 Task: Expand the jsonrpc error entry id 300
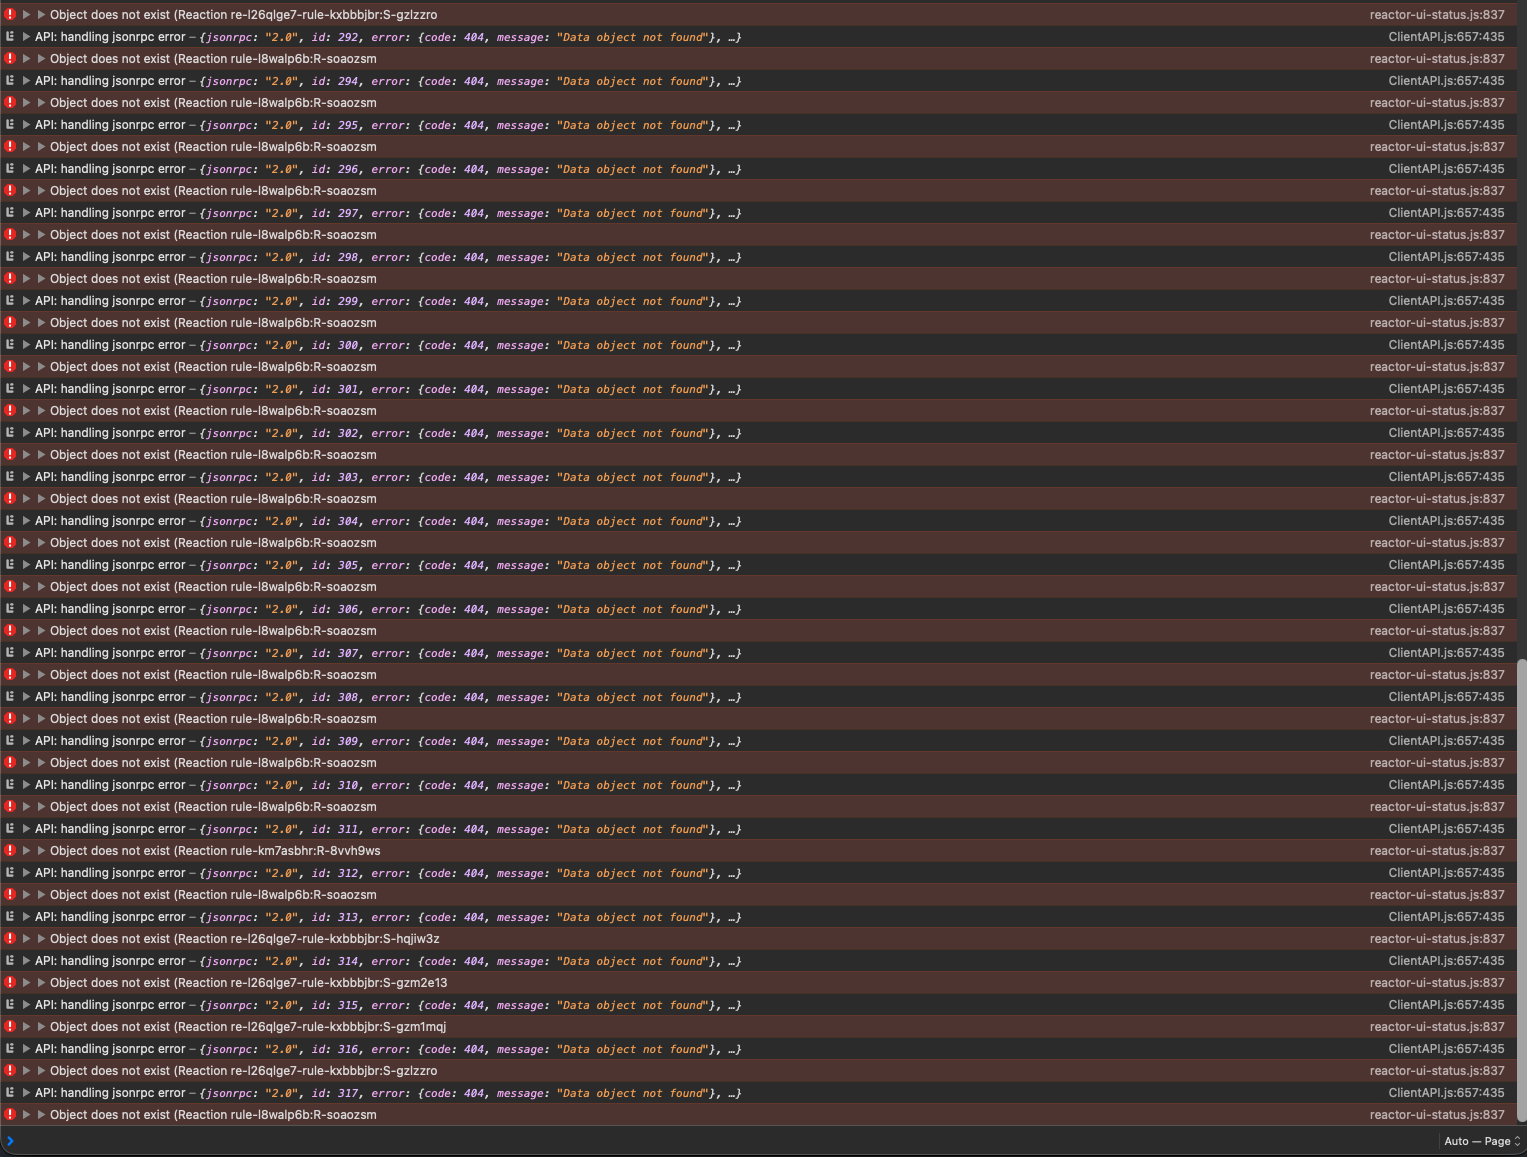[26, 345]
